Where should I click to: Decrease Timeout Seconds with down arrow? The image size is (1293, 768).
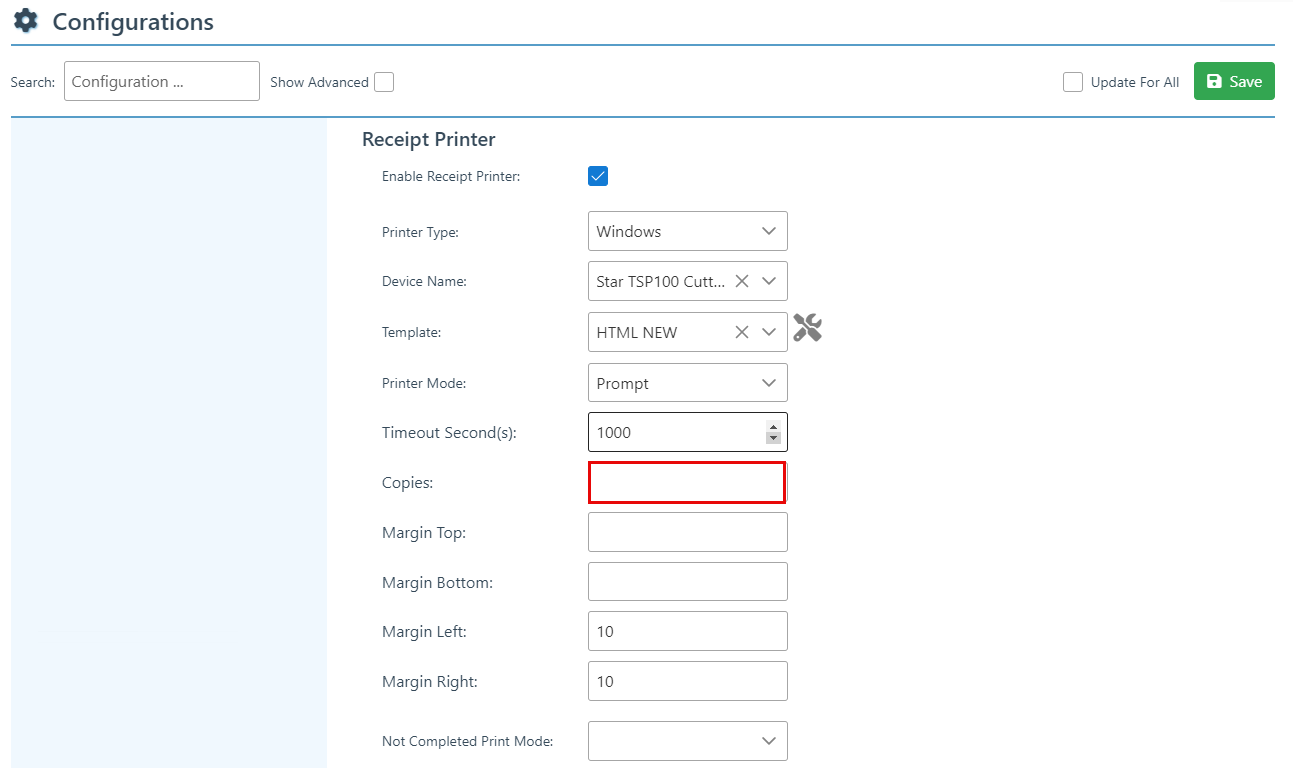pyautogui.click(x=773, y=438)
